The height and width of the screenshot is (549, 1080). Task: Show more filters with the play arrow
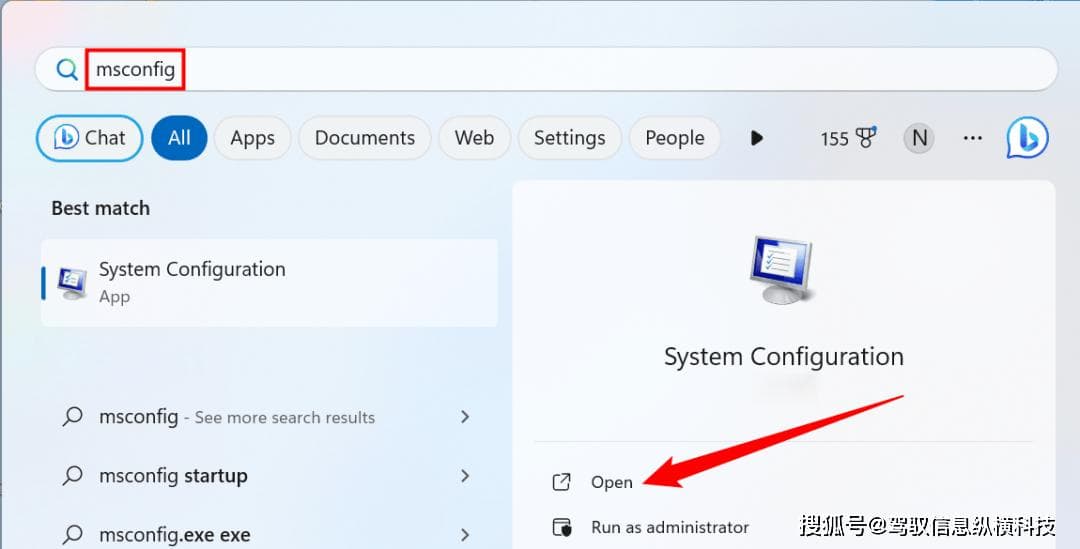click(756, 138)
